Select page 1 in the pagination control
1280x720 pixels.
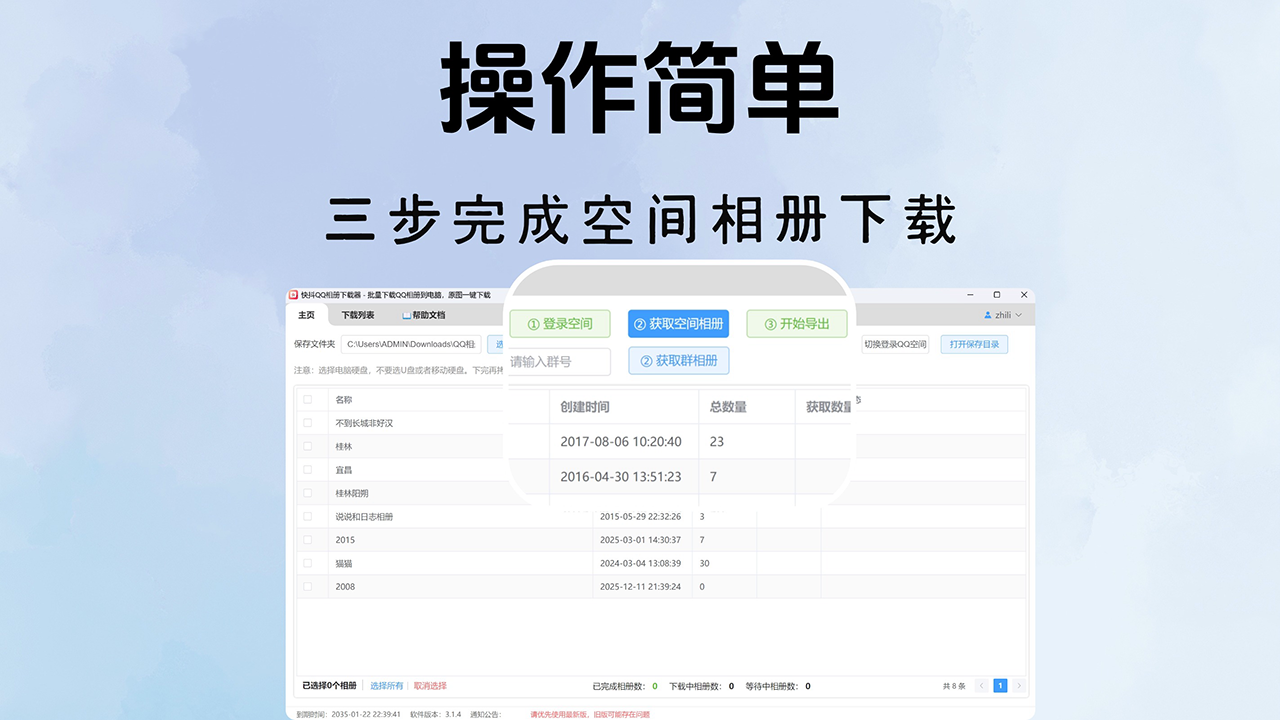[x=1001, y=686]
